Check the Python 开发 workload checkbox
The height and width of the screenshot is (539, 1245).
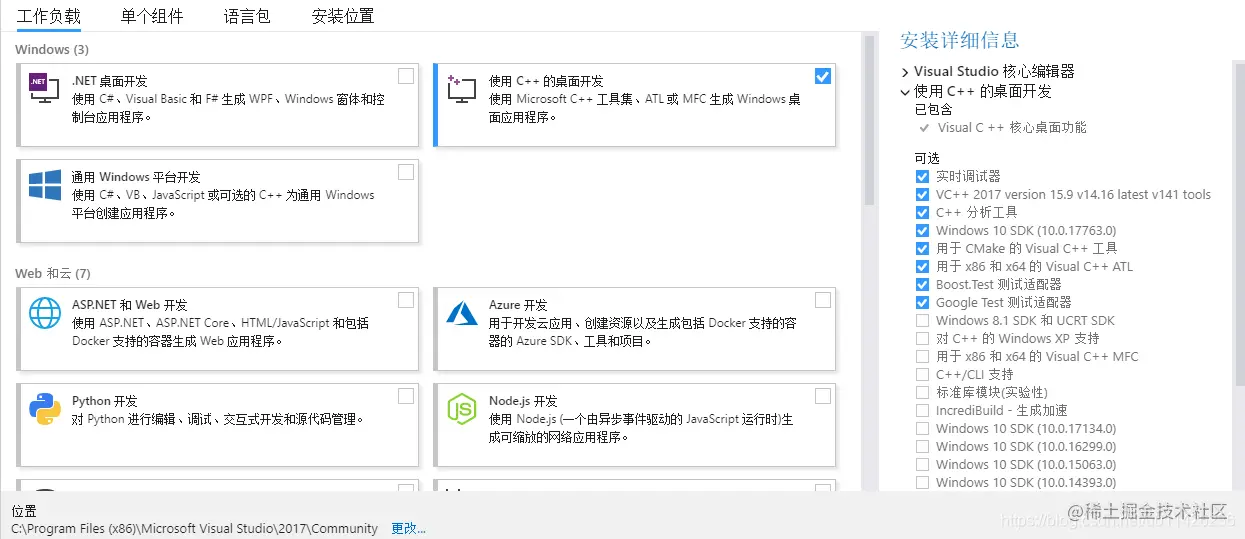(x=405, y=396)
